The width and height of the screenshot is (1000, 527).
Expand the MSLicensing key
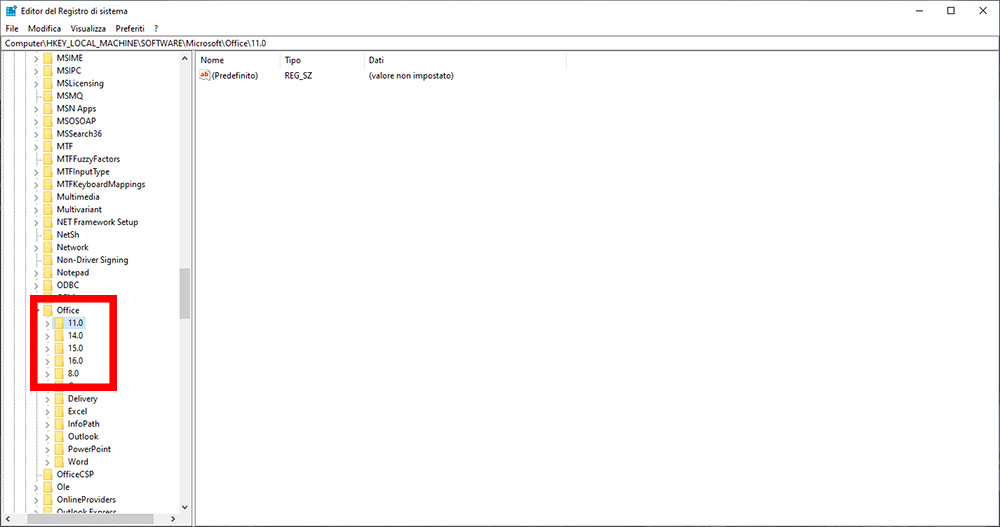pos(36,84)
